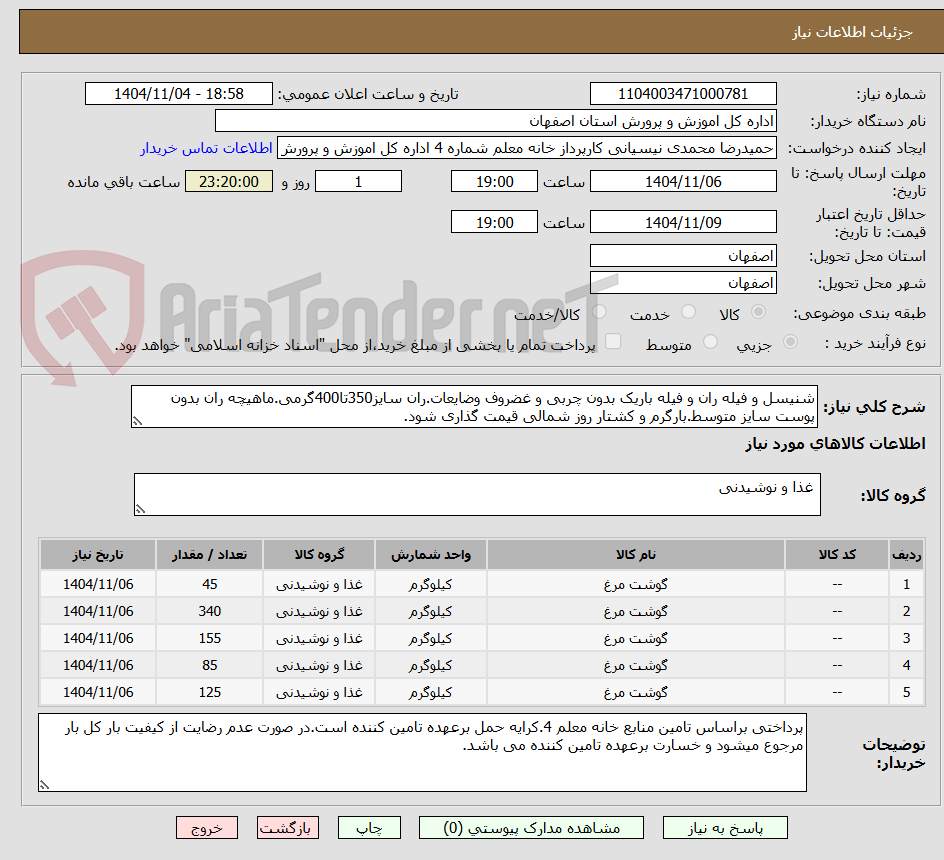The image size is (944, 860).
Task: Click گوشت مرغ in row 2
Action: [636, 611]
